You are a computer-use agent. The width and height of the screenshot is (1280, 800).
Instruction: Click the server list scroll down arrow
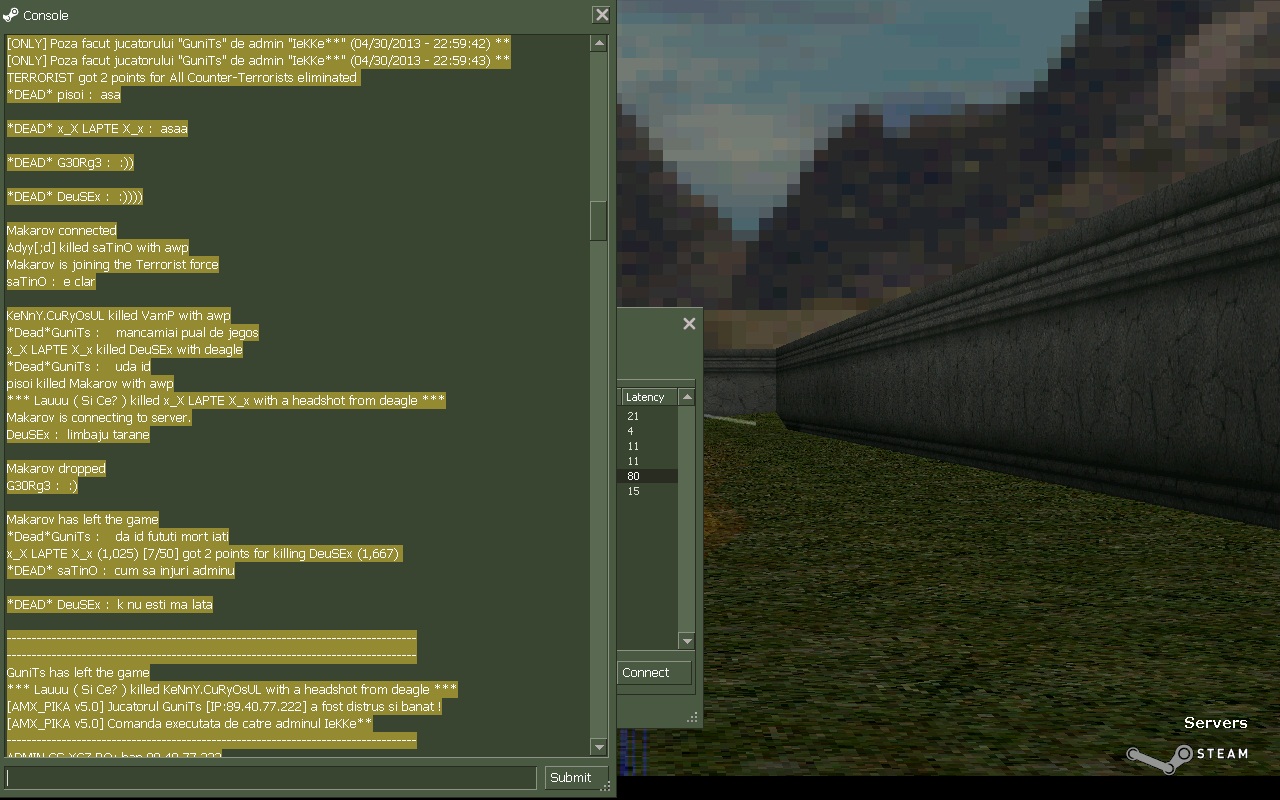coord(686,640)
